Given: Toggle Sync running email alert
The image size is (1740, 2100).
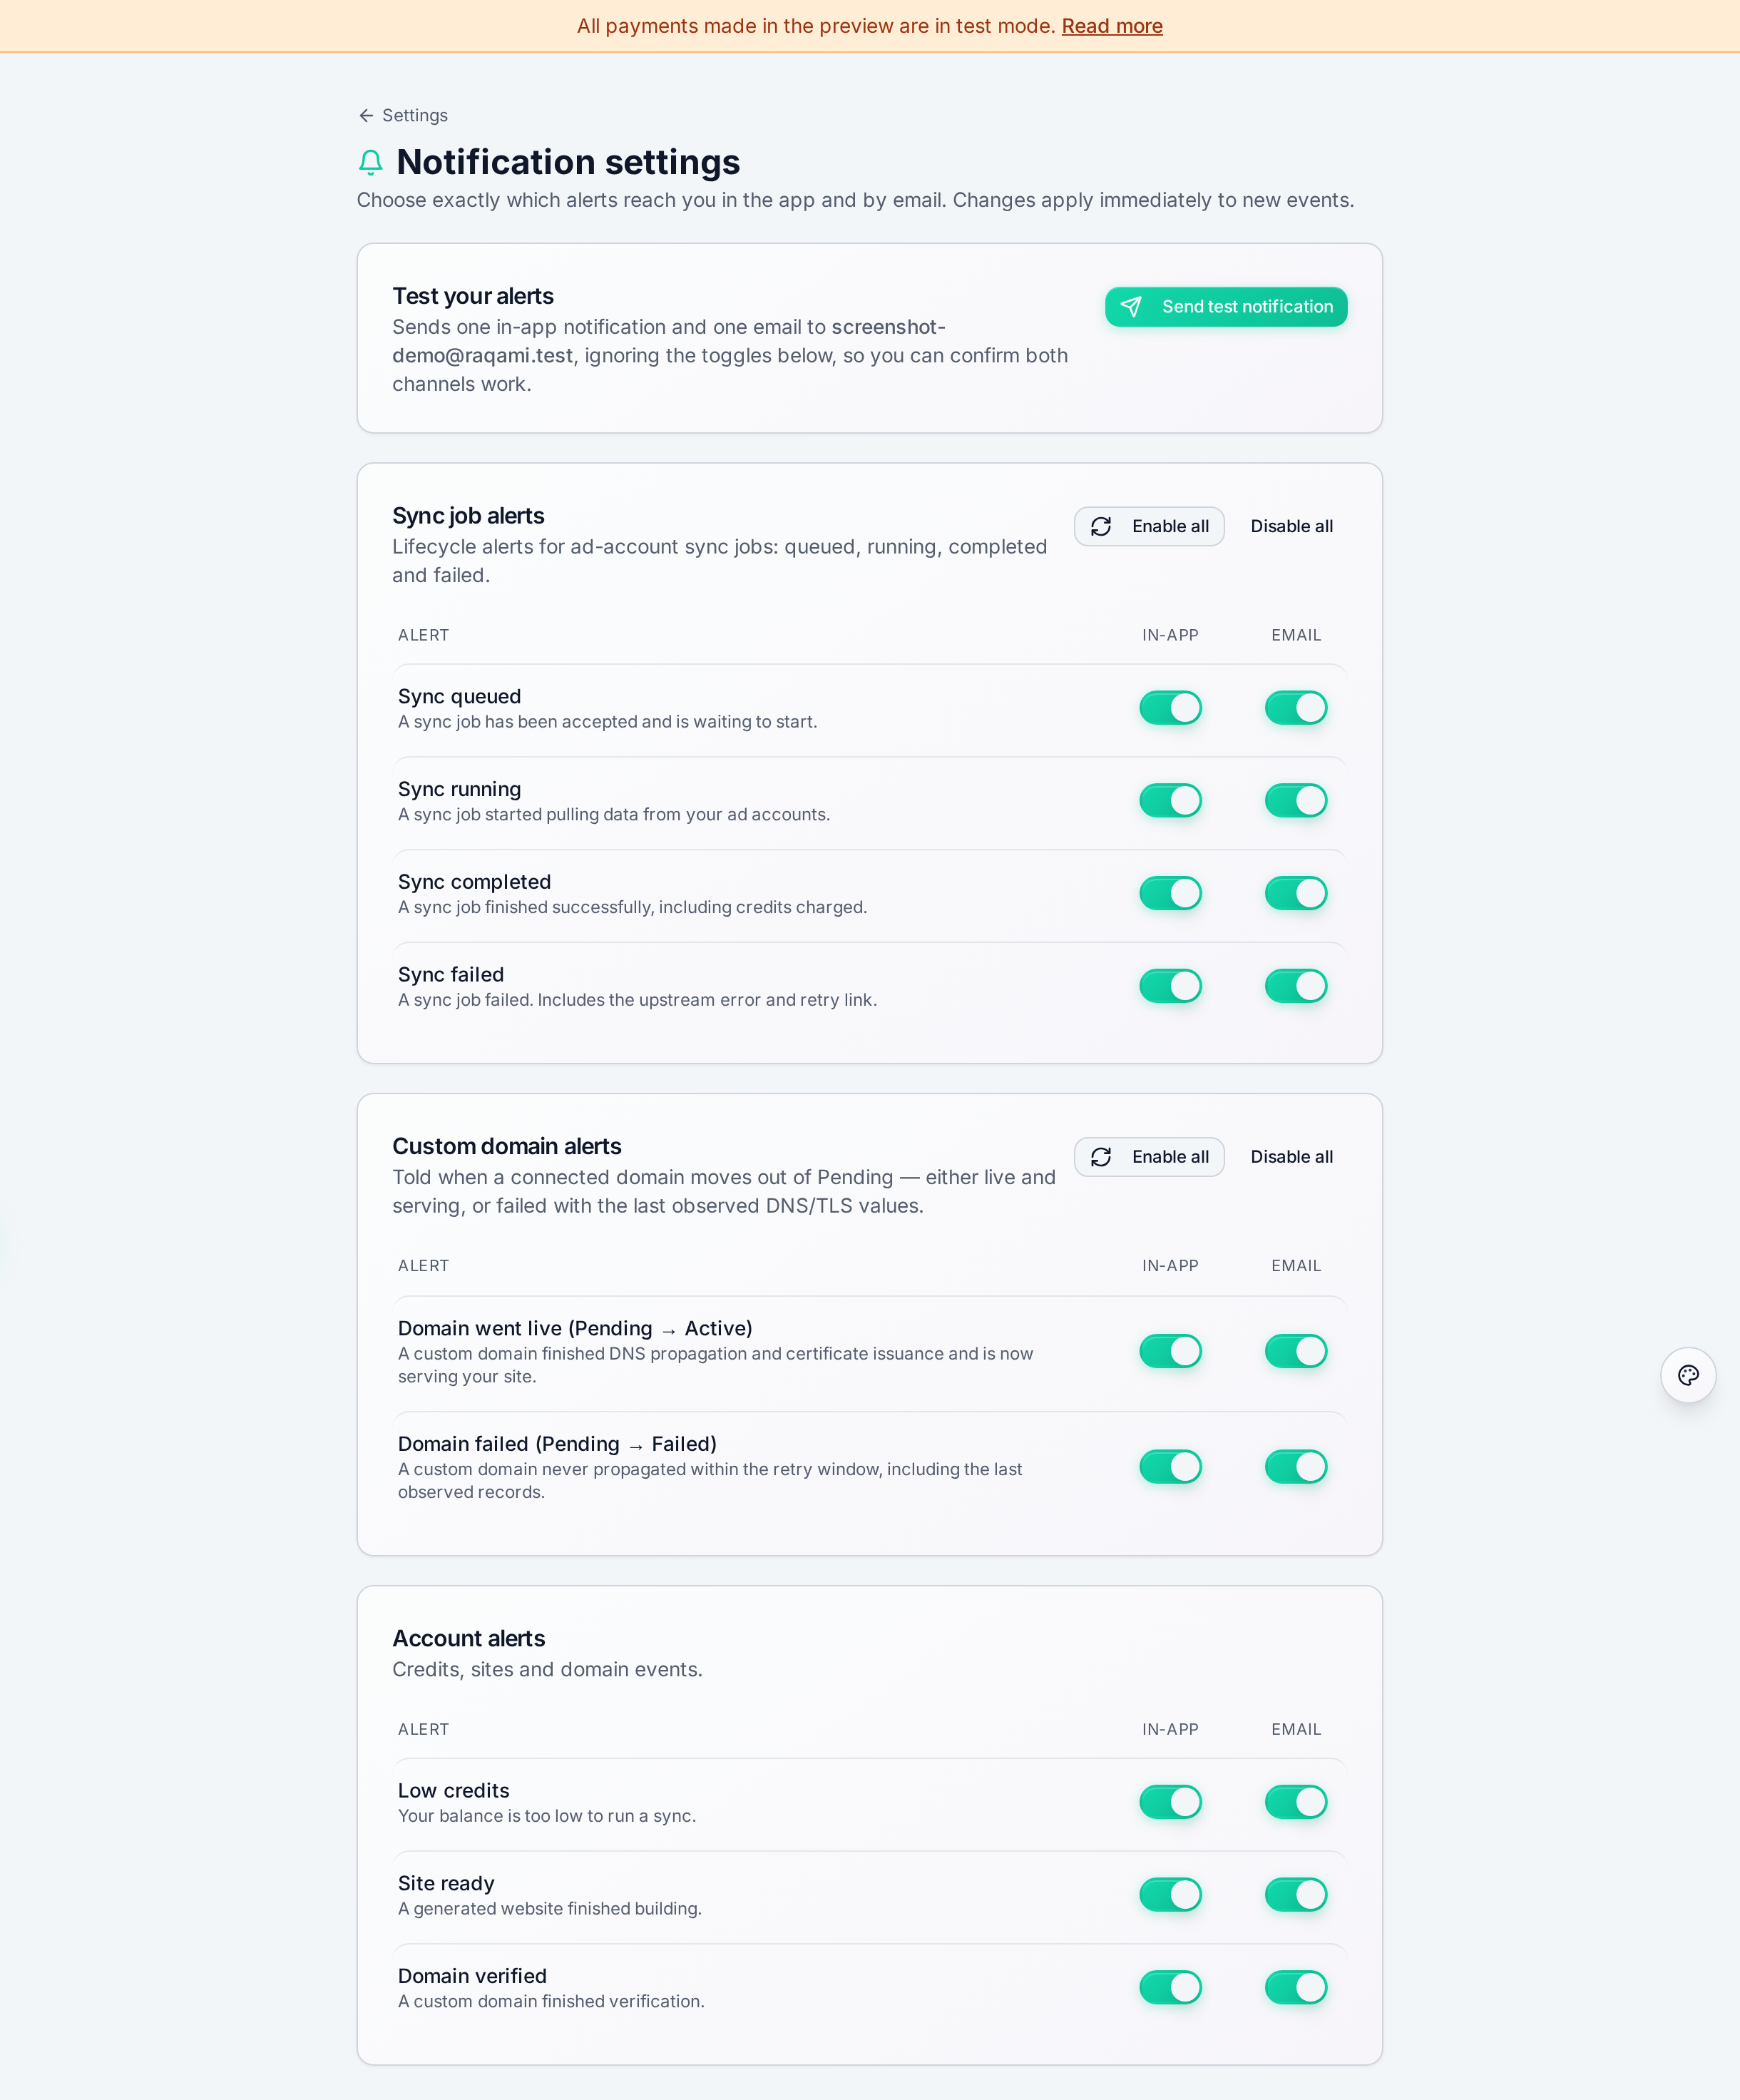Looking at the screenshot, I should 1296,800.
